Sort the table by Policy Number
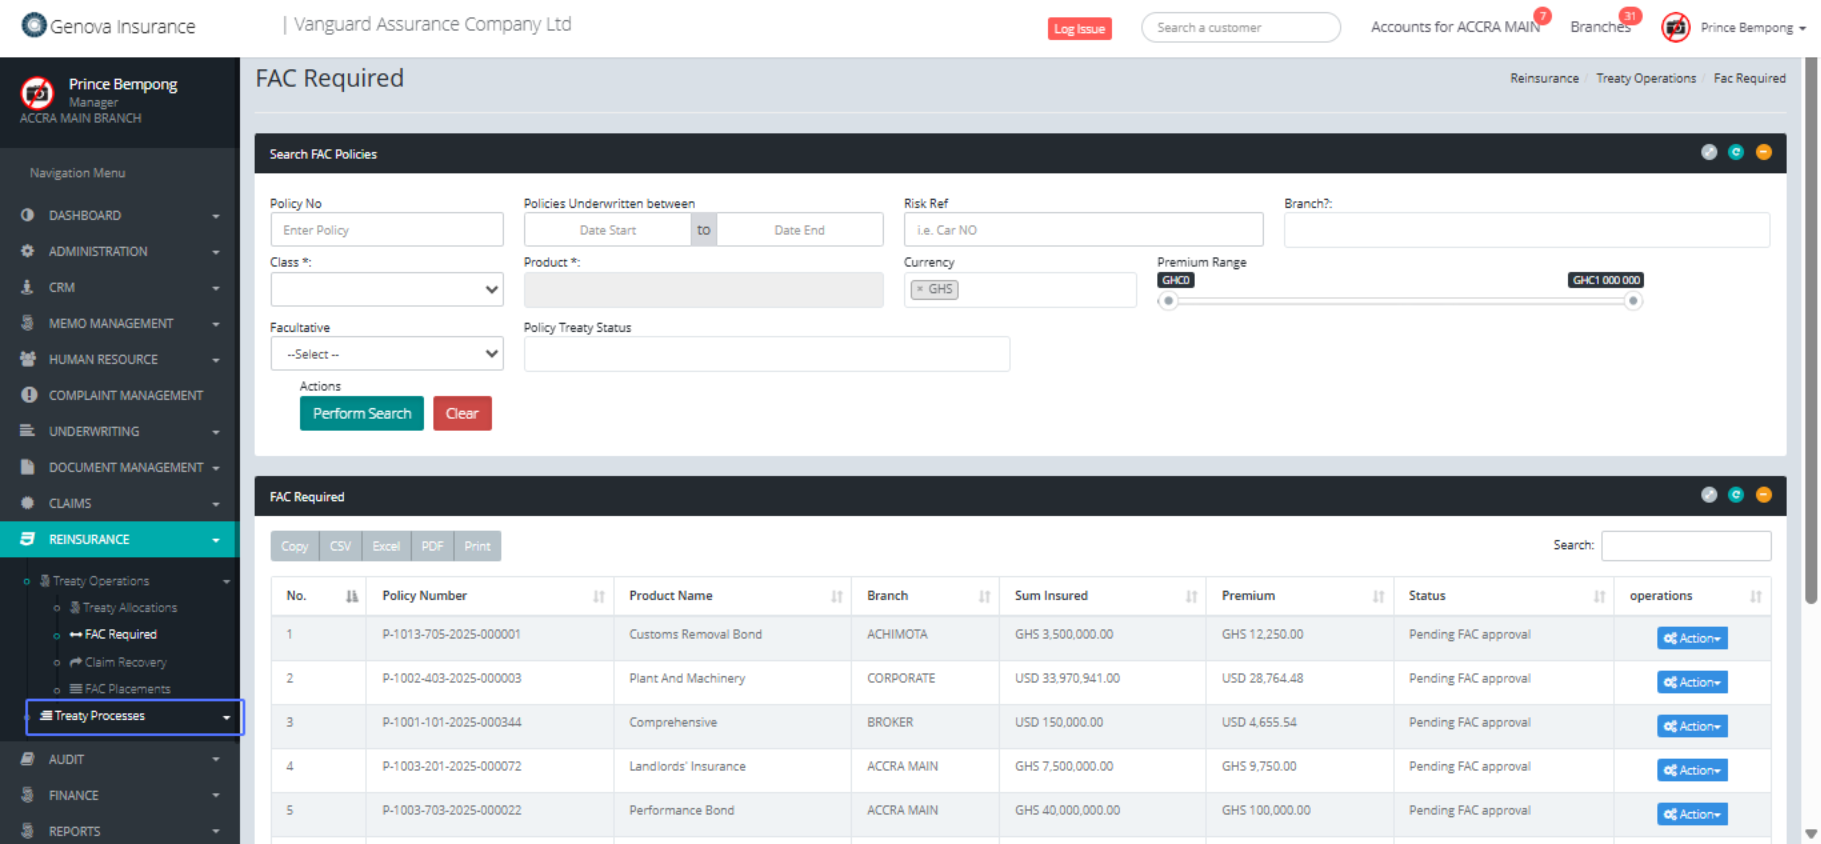The image size is (1821, 844). pos(598,596)
